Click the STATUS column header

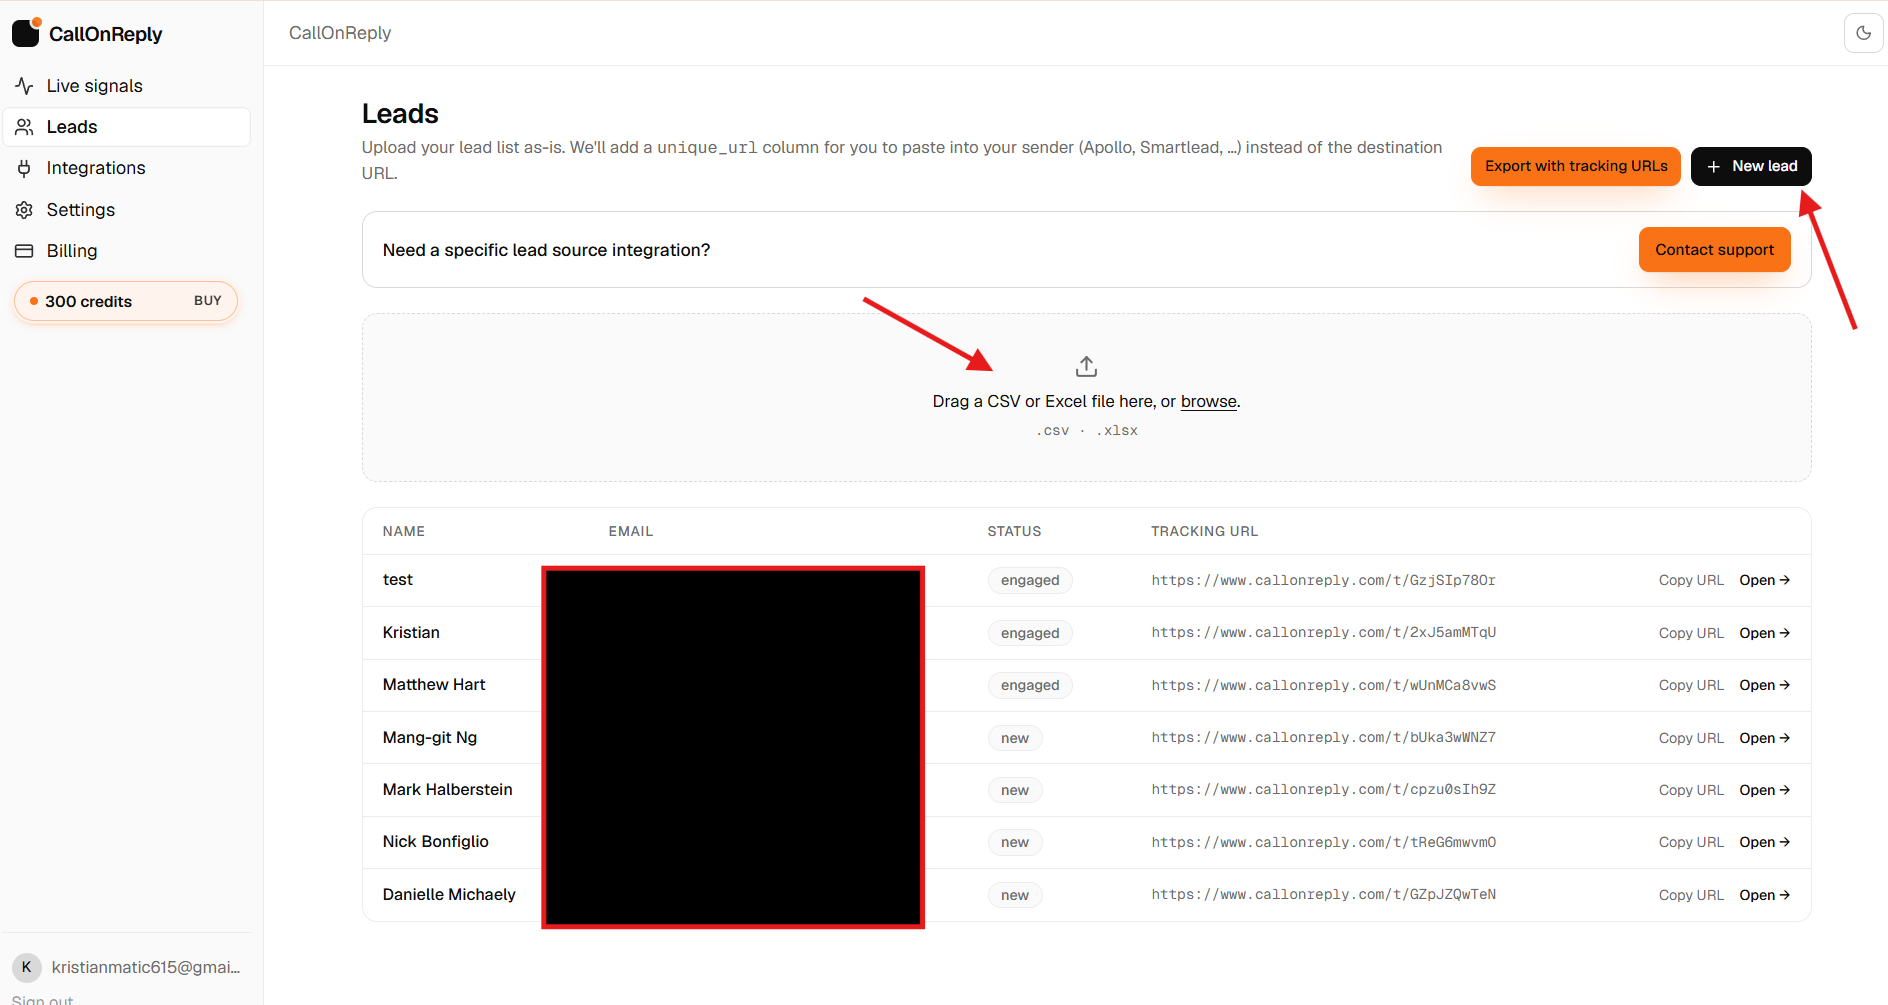coord(1014,531)
